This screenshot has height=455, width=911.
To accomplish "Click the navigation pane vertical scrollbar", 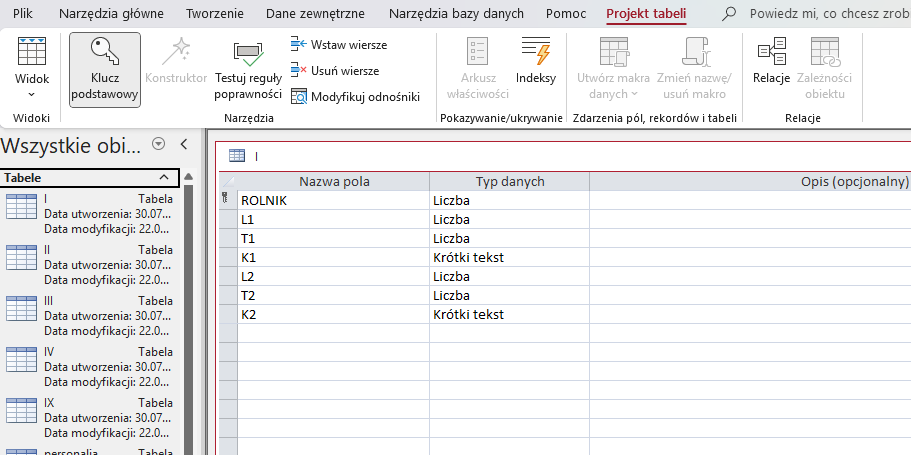I will tap(188, 320).
